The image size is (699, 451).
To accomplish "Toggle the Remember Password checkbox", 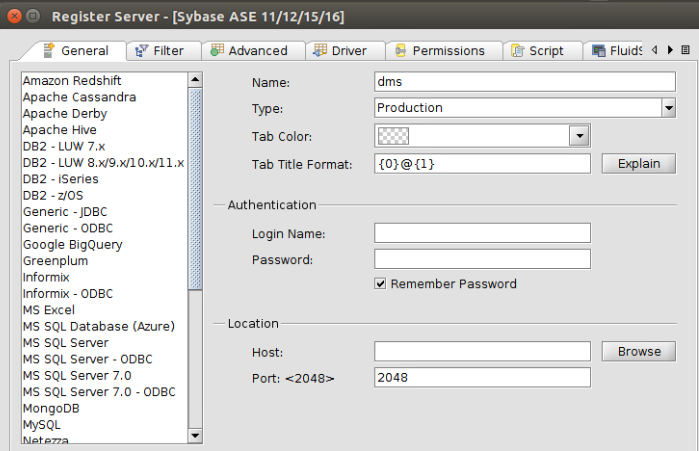I will 380,284.
